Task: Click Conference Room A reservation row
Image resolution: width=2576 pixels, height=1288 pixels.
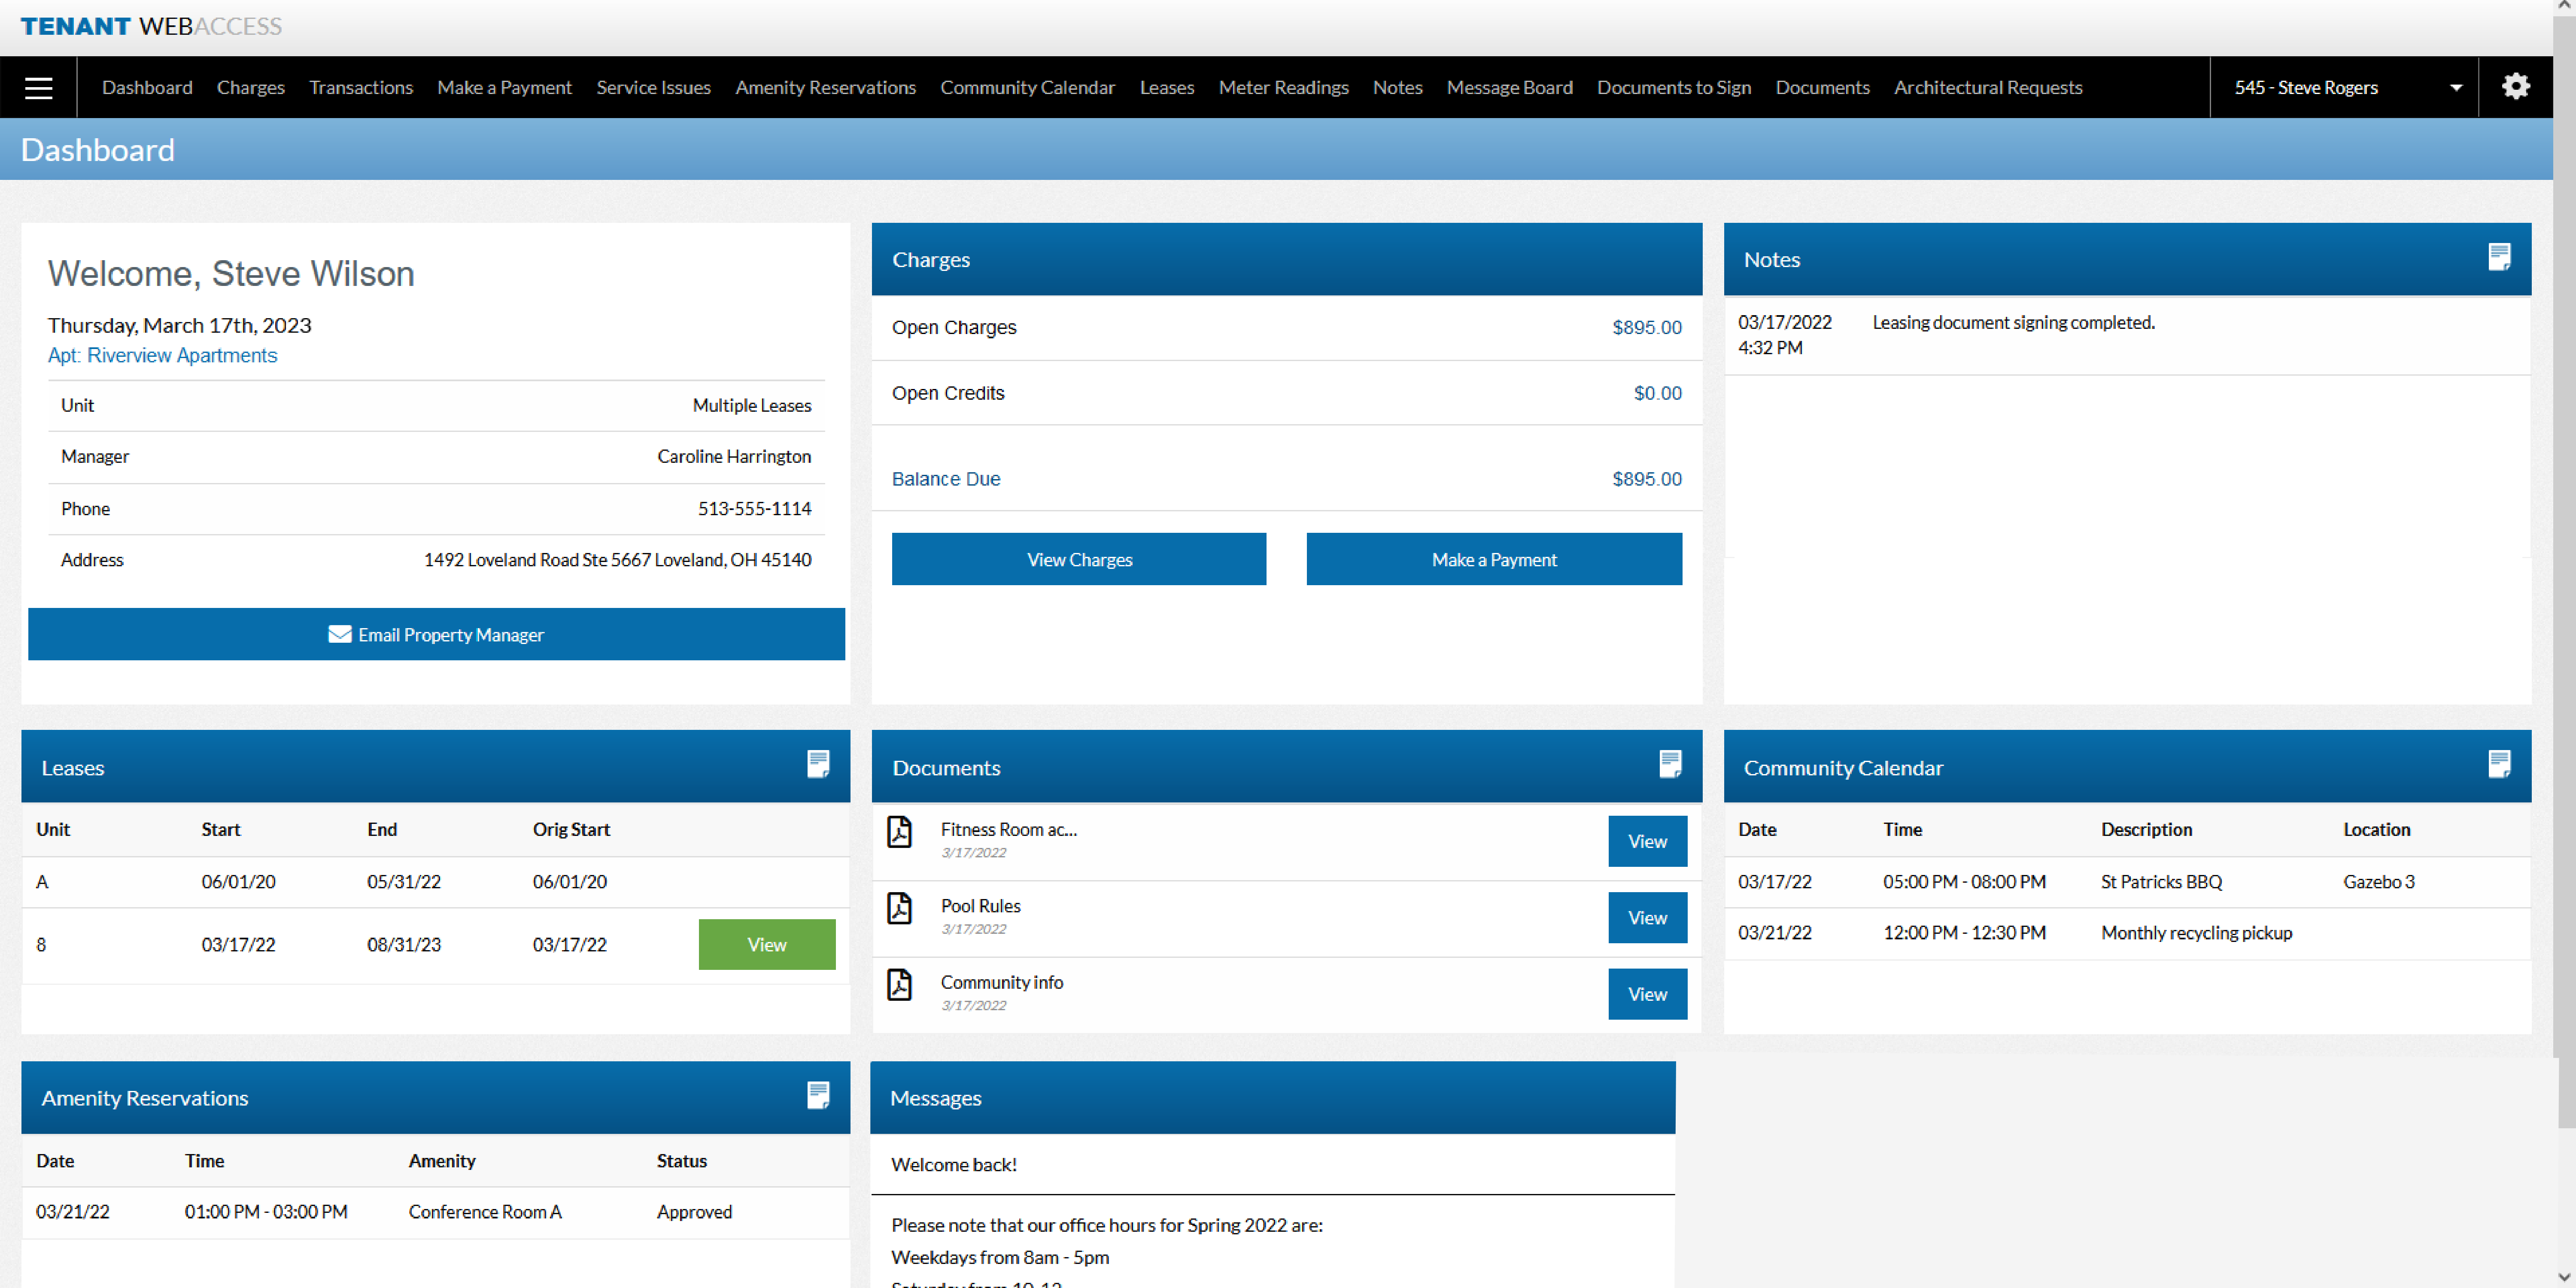Action: [436, 1212]
